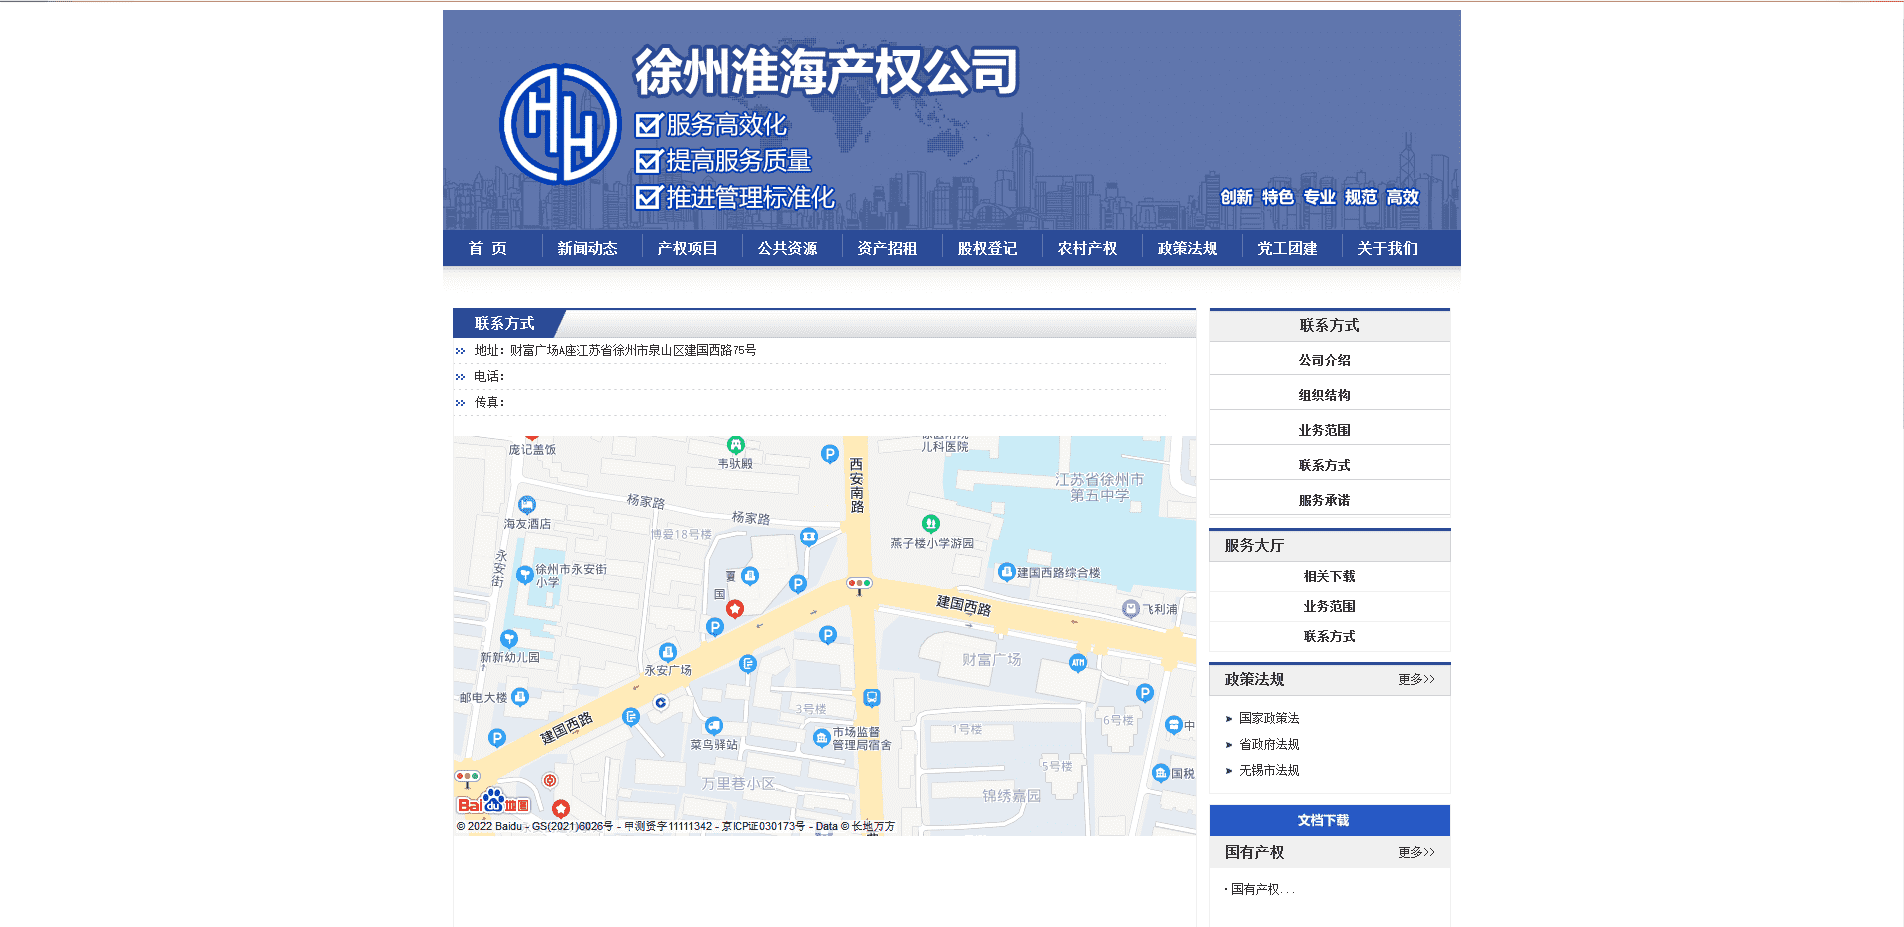Image resolution: width=1904 pixels, height=927 pixels.
Task: Click the 邮电大楼 building marker
Action: [x=520, y=697]
